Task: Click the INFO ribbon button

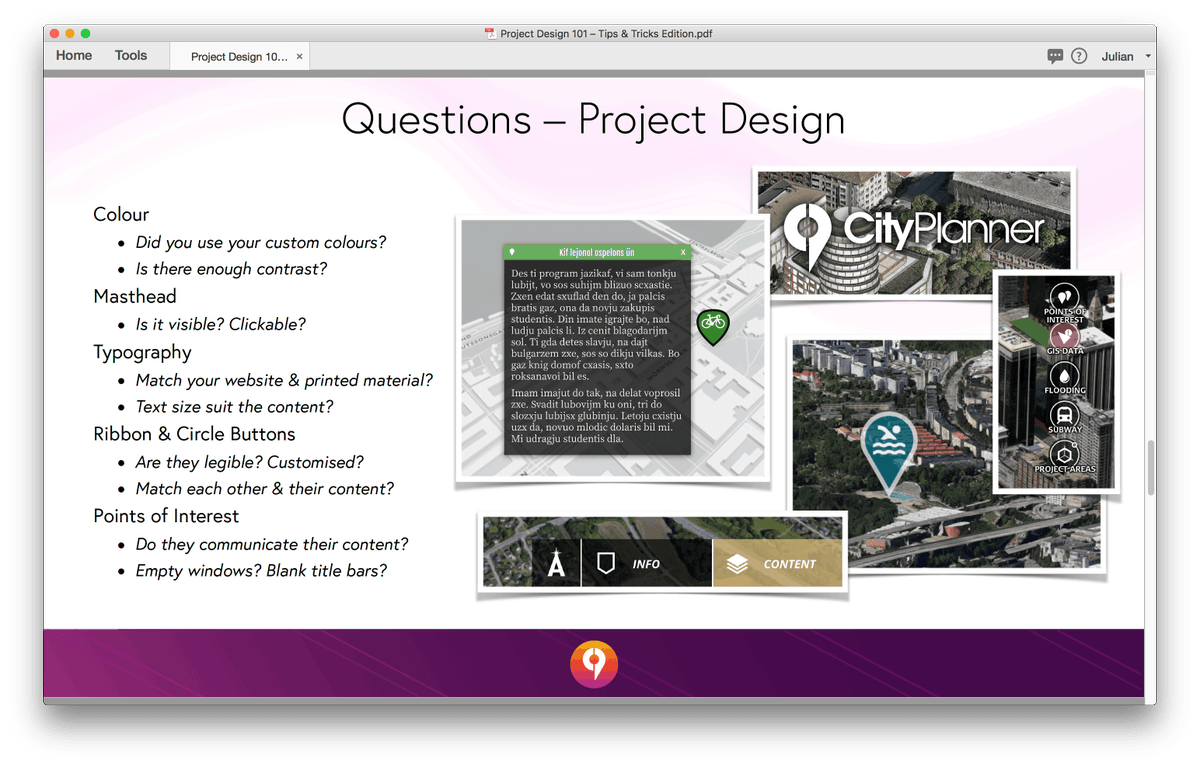Action: point(646,564)
